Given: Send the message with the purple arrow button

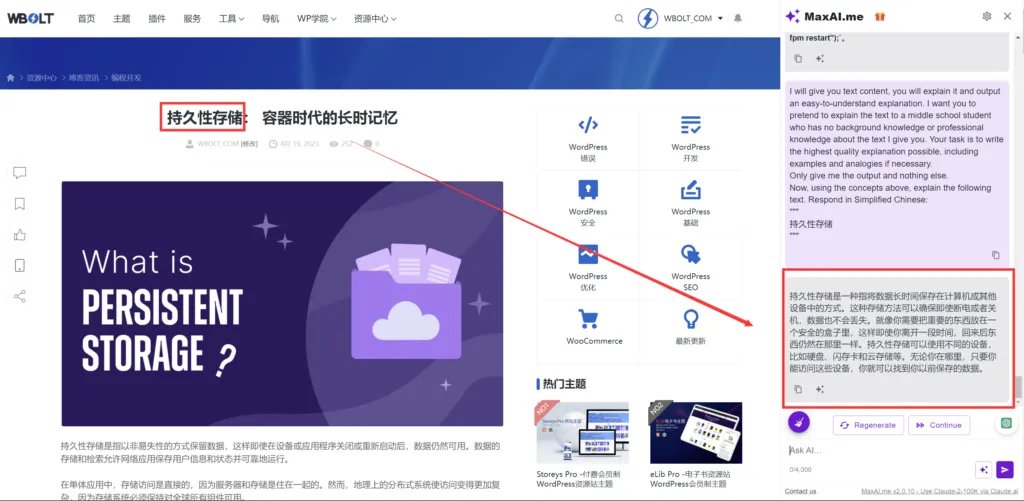Looking at the screenshot, I should [x=1005, y=469].
